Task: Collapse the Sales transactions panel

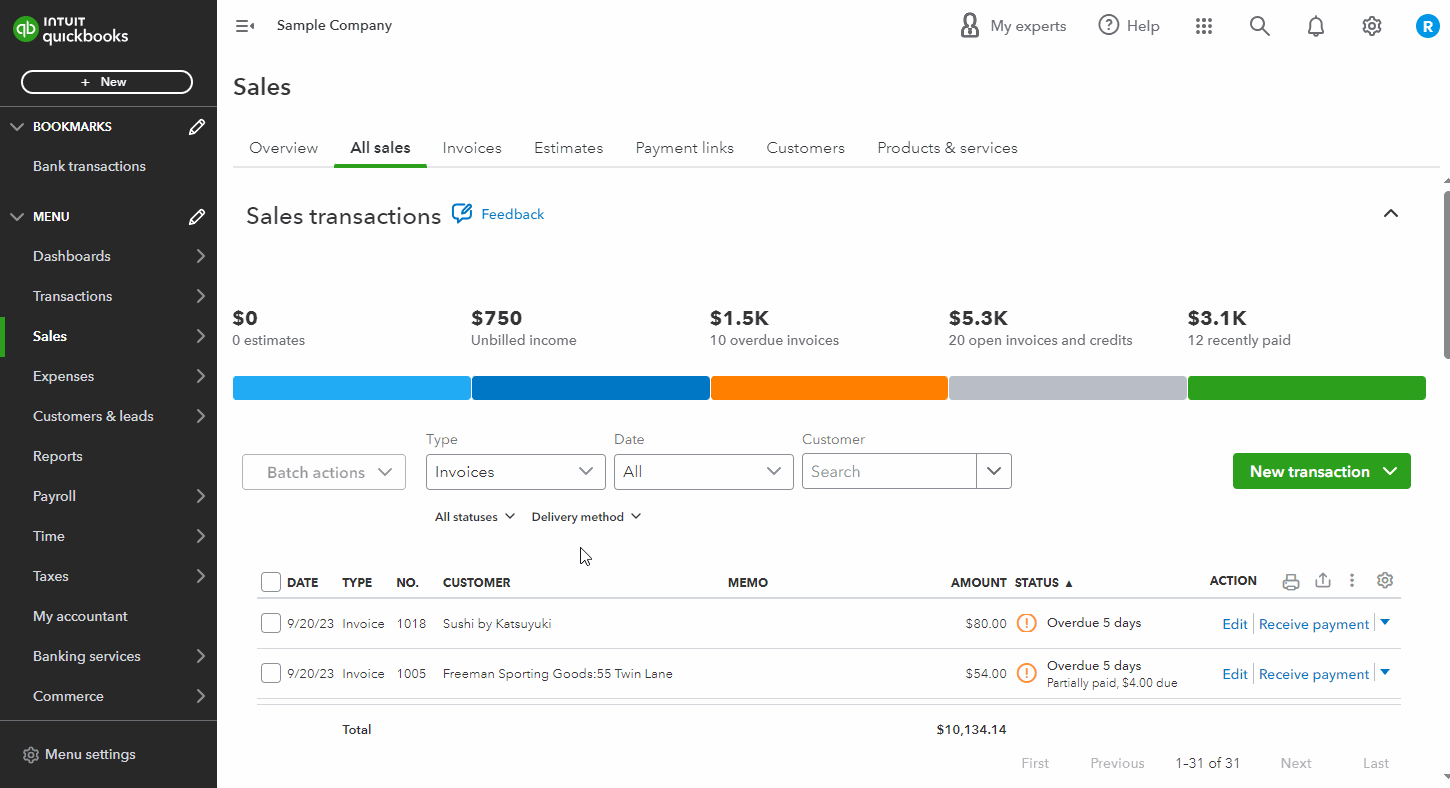Action: [1391, 214]
